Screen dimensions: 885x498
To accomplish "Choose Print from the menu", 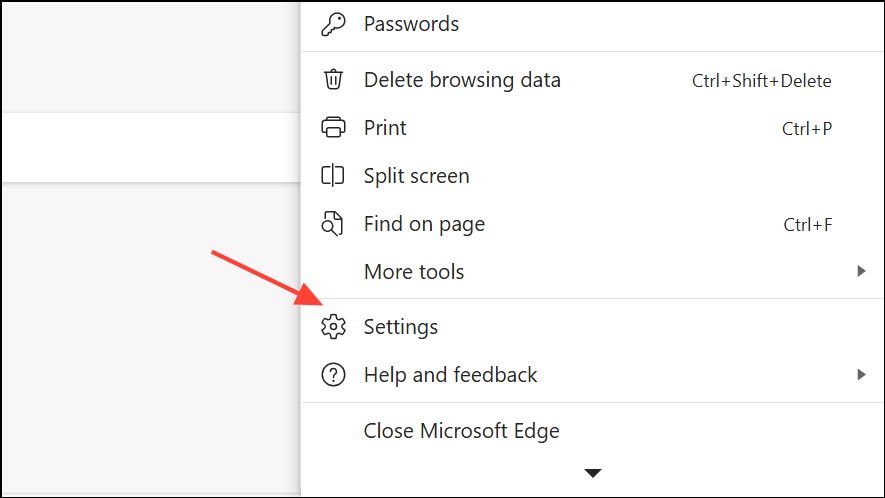I will point(385,128).
